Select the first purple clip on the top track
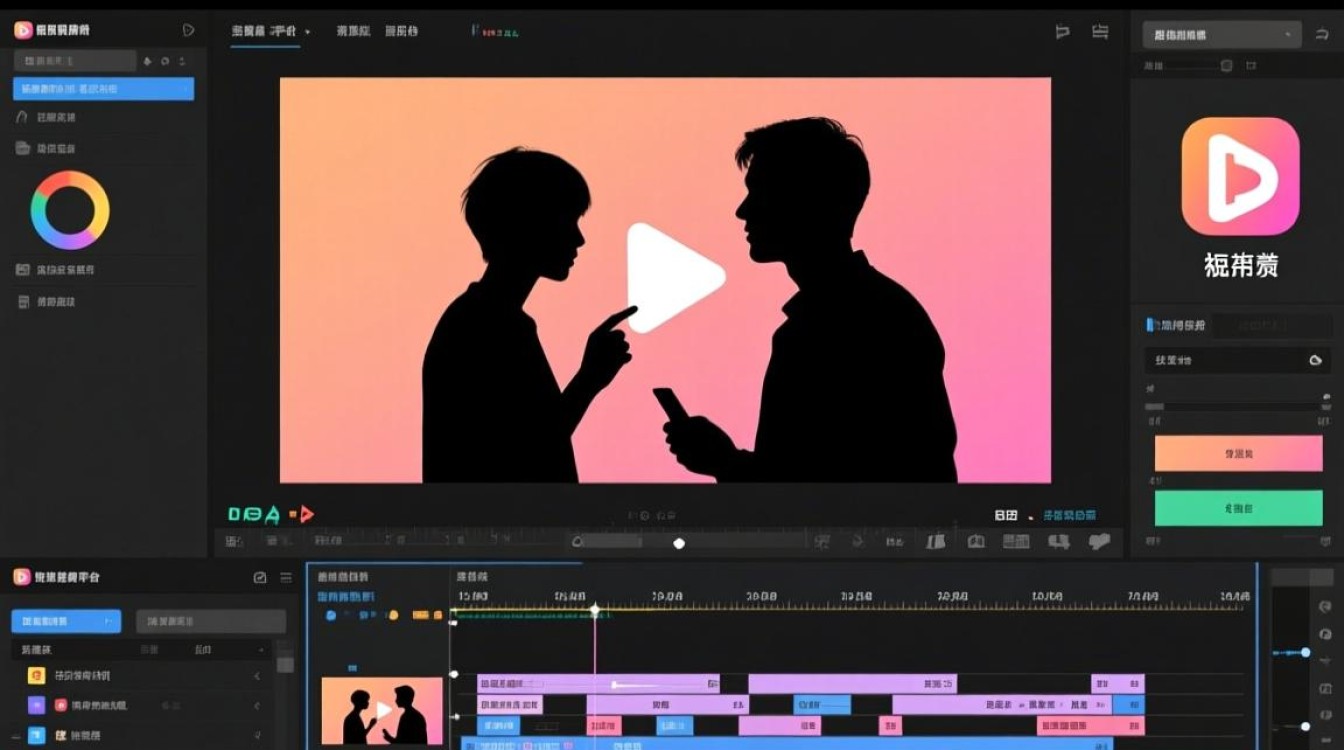This screenshot has width=1344, height=750. click(x=598, y=684)
